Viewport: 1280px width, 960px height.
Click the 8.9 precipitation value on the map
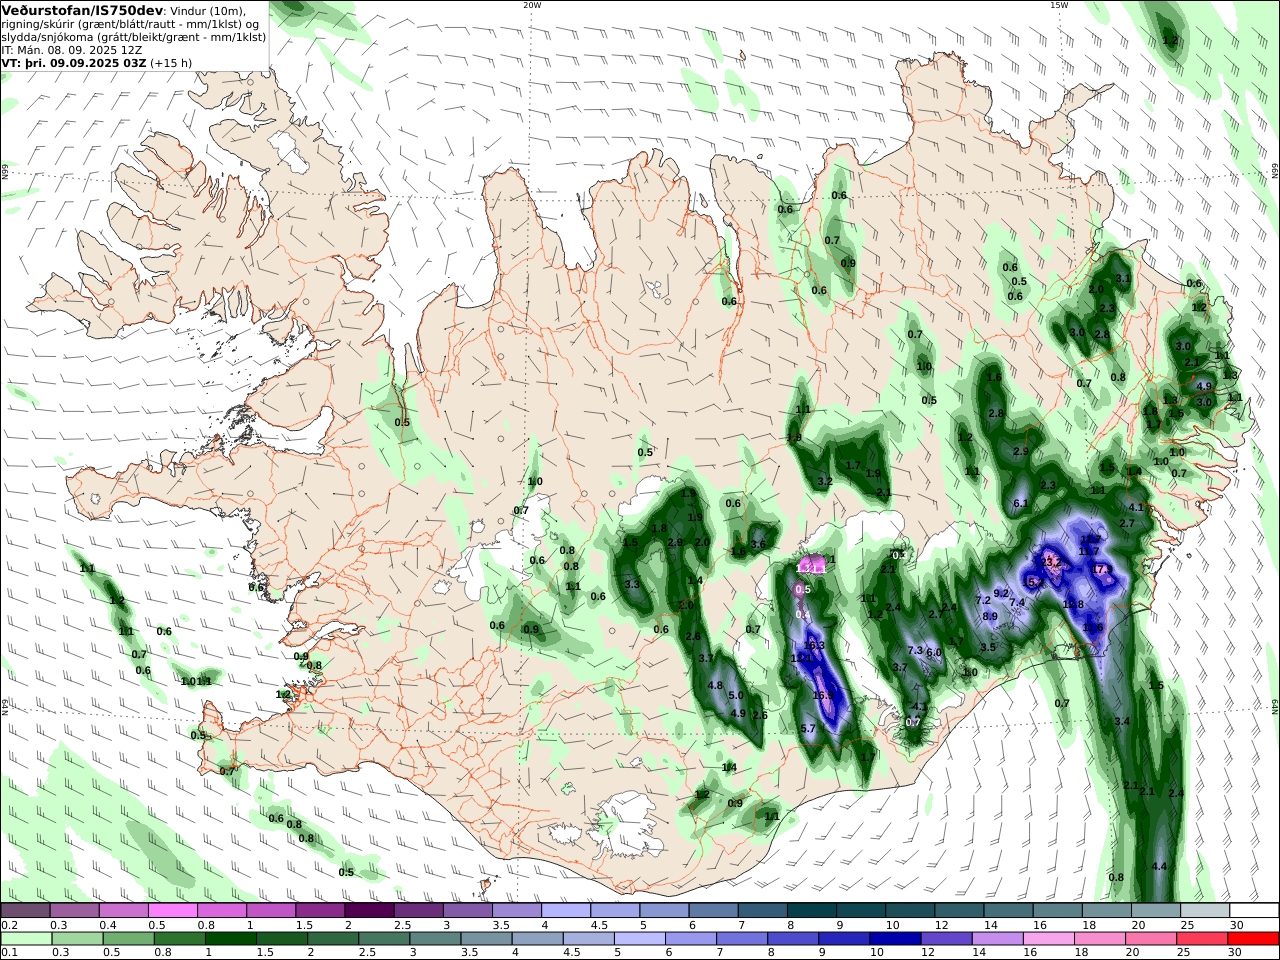tap(990, 616)
